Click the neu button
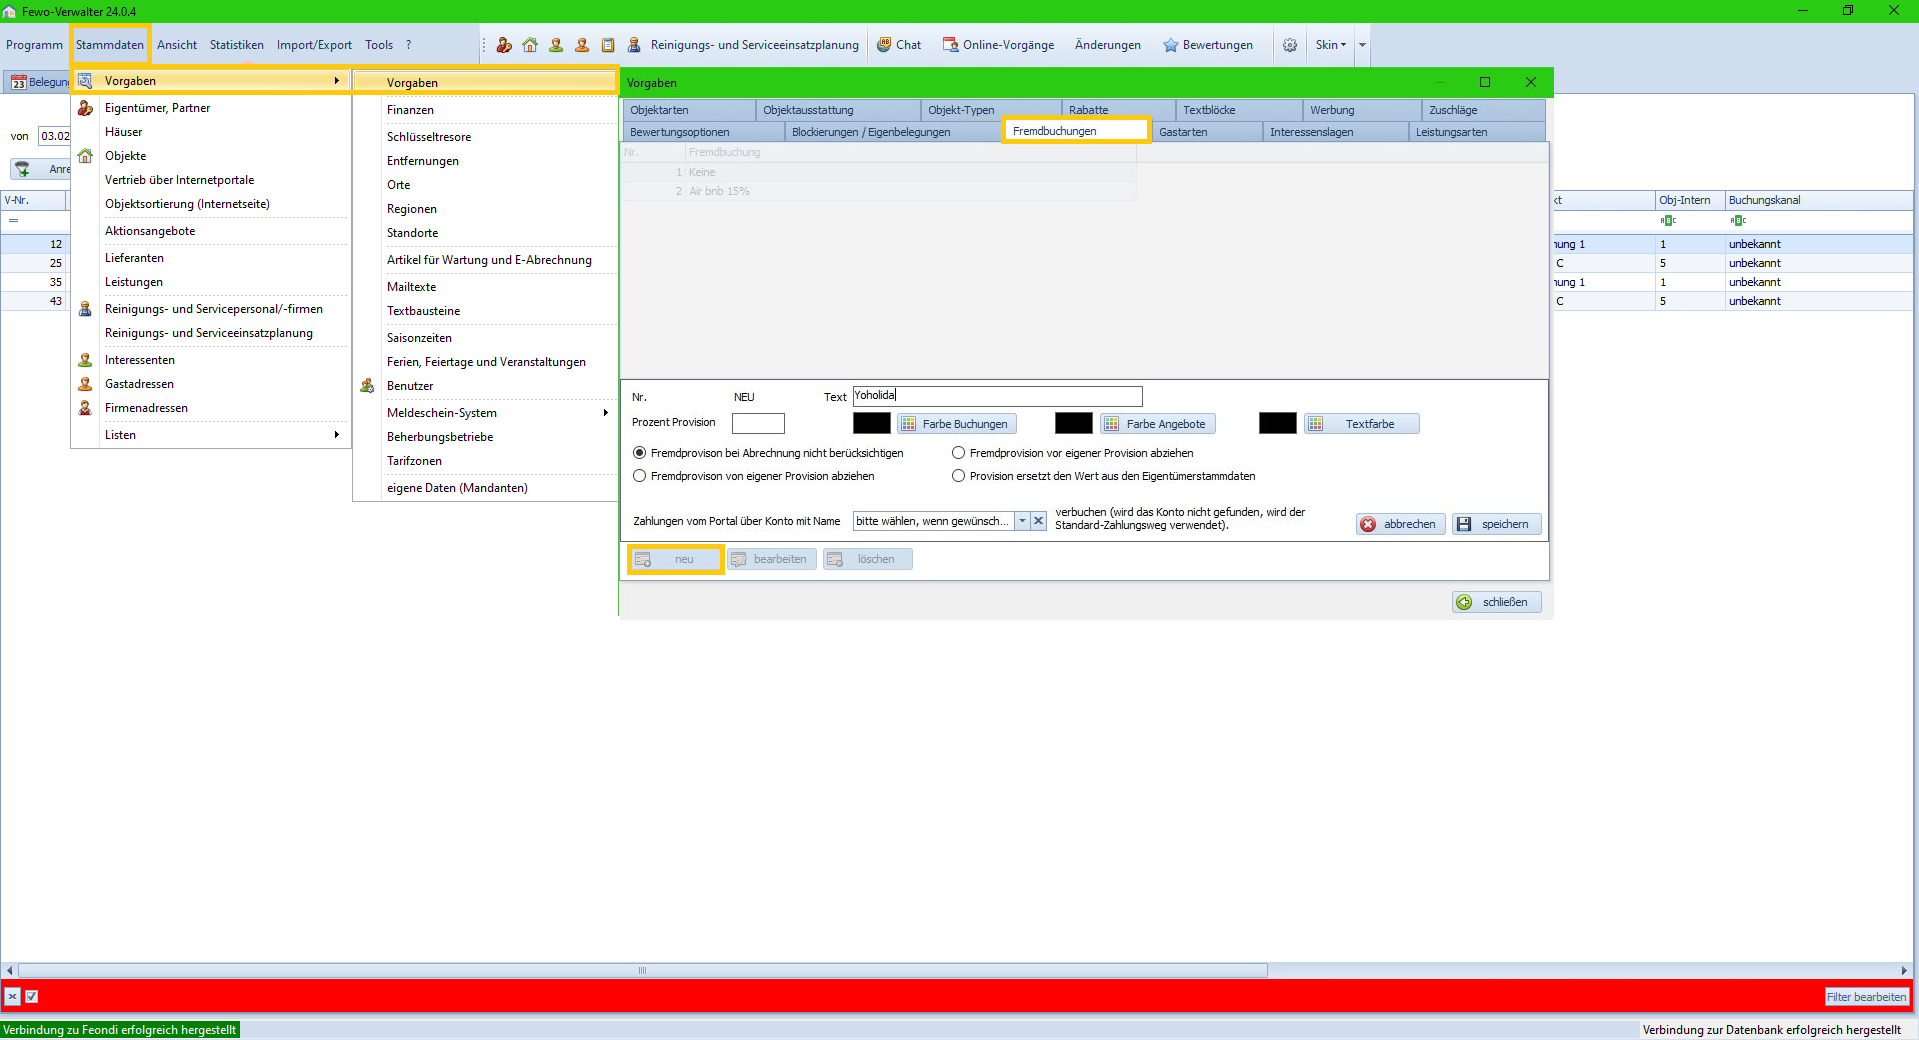 click(676, 559)
